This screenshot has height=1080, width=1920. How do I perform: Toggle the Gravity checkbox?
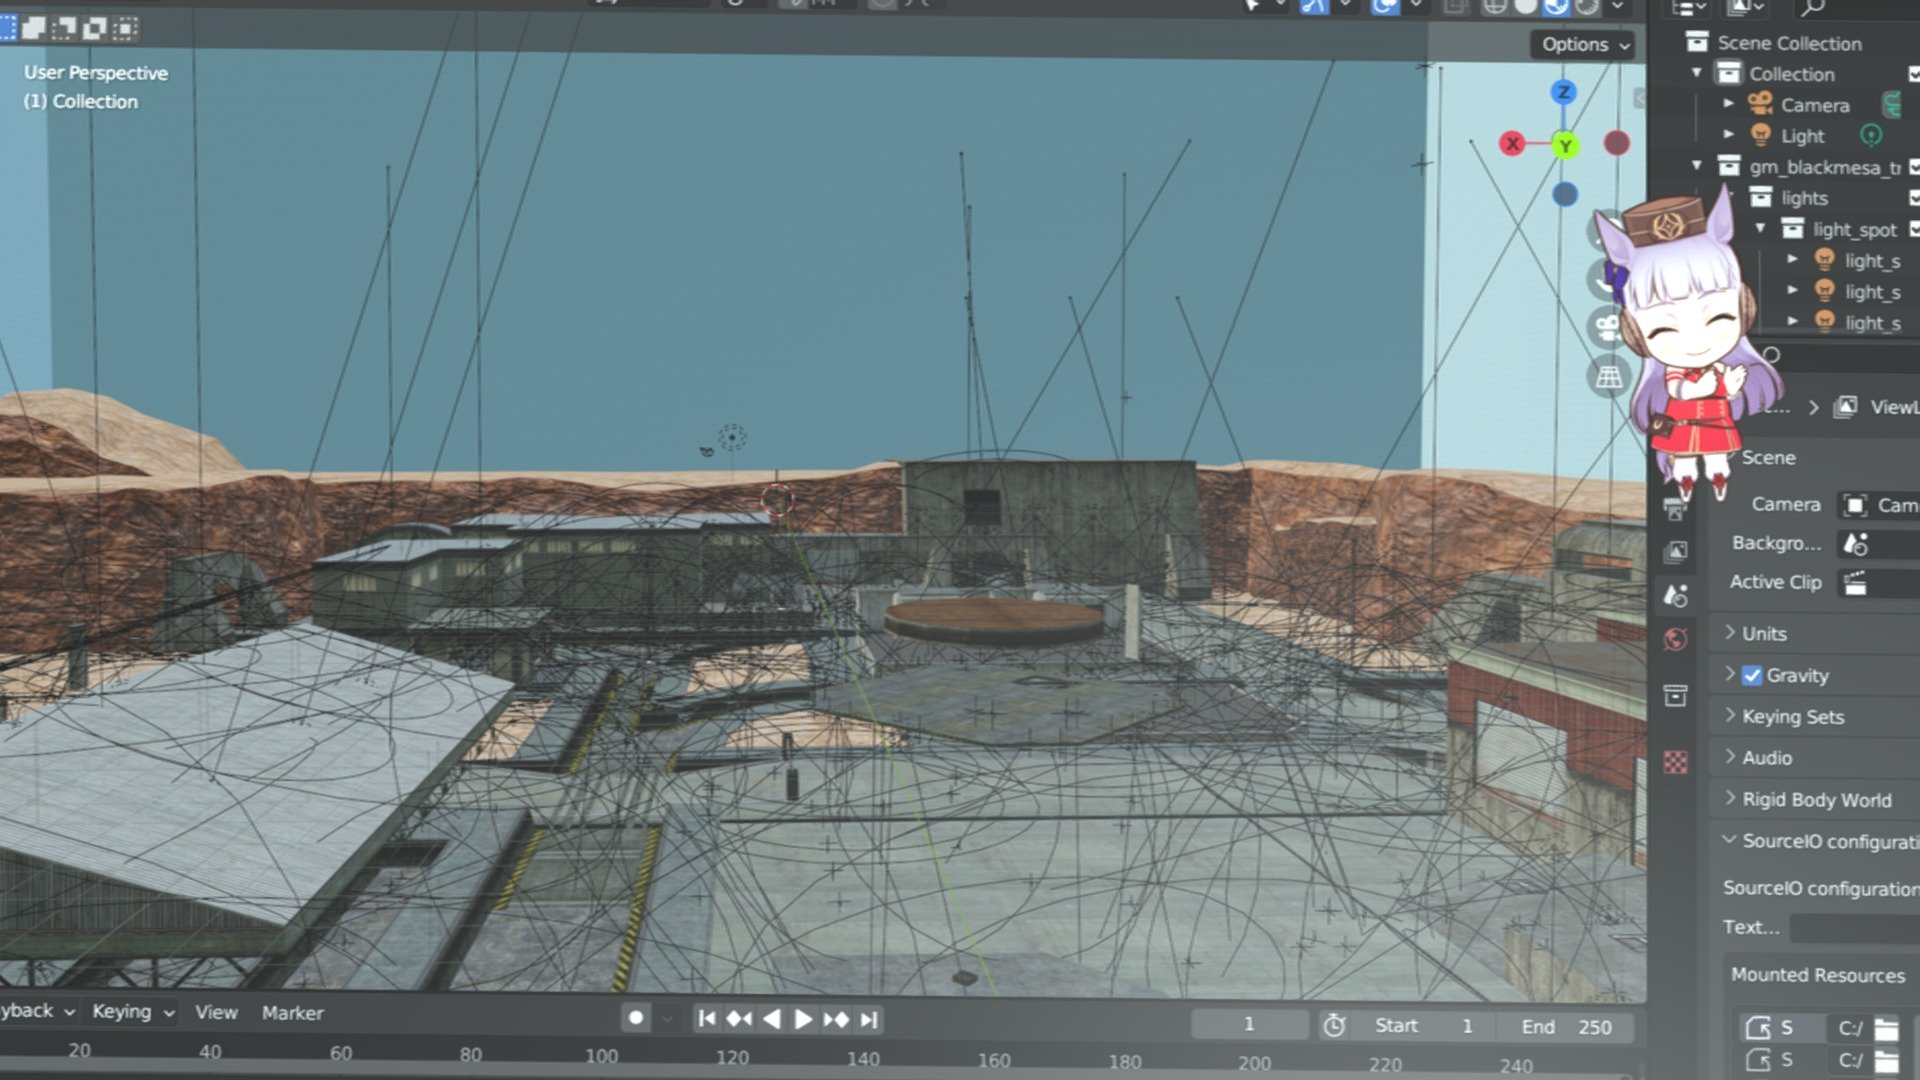point(1752,675)
